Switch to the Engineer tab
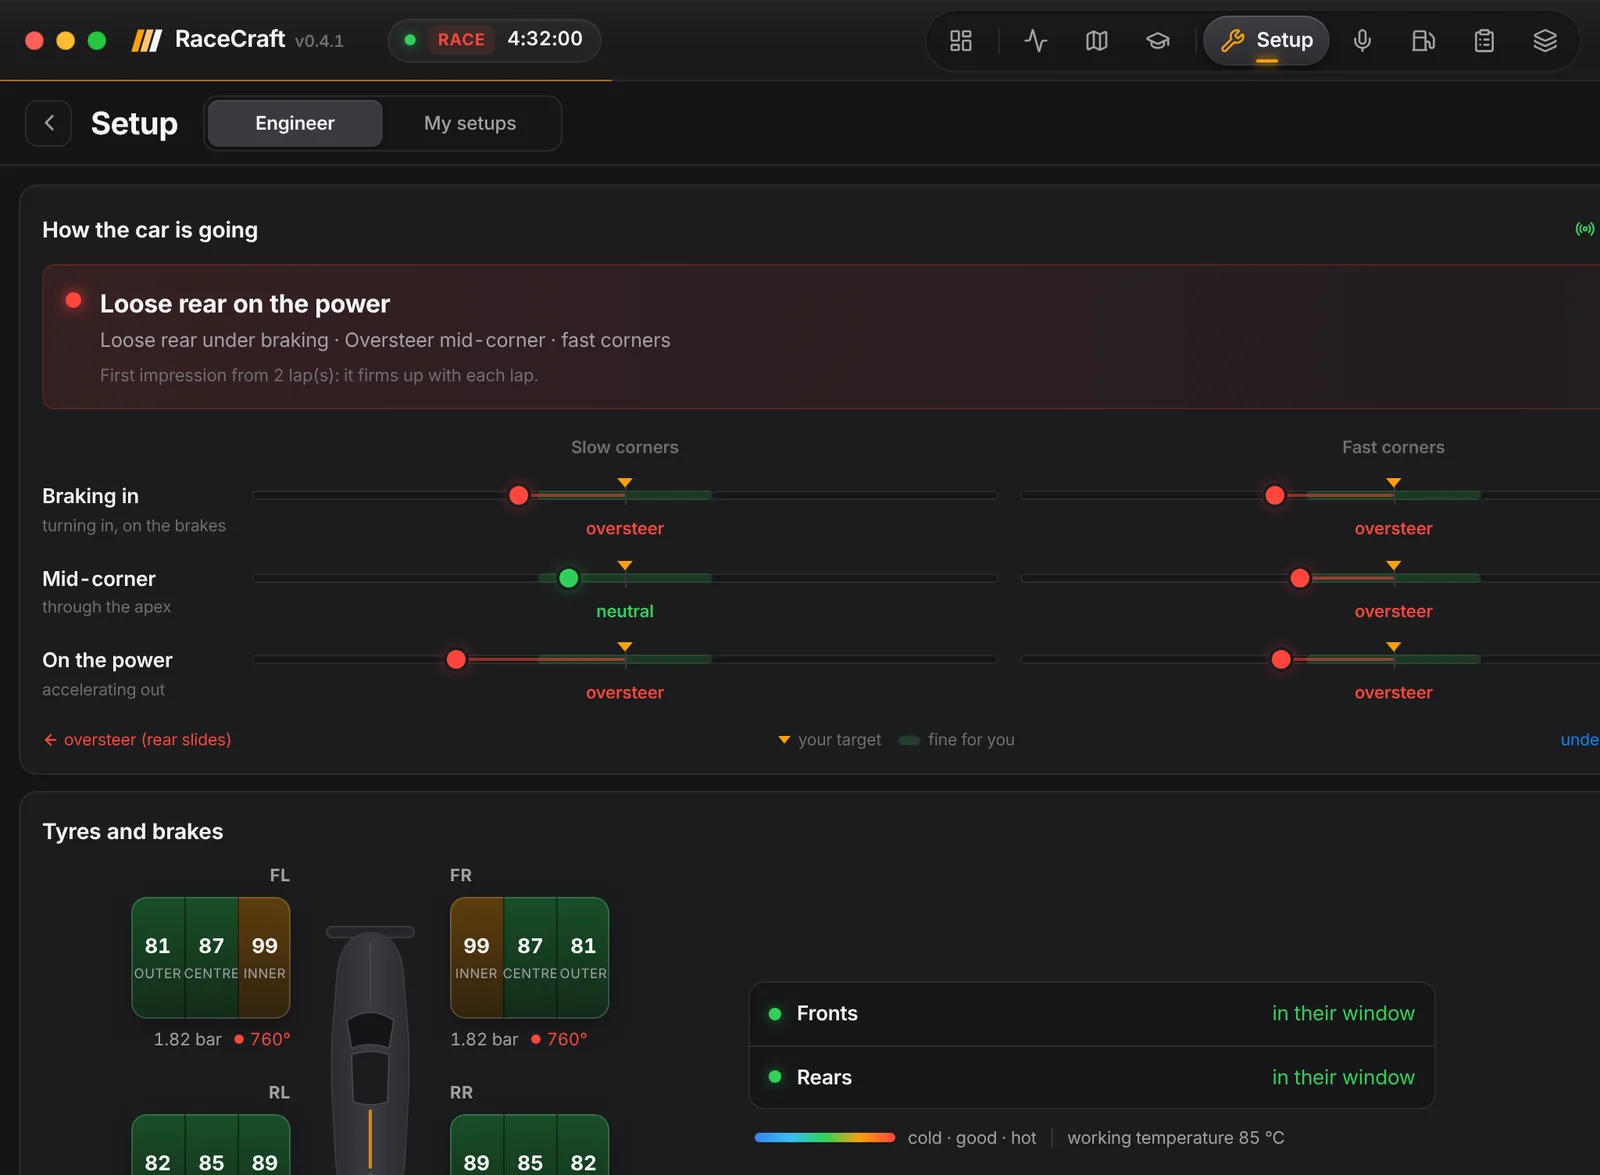Screen dimensions: 1600x1175 pos(295,123)
